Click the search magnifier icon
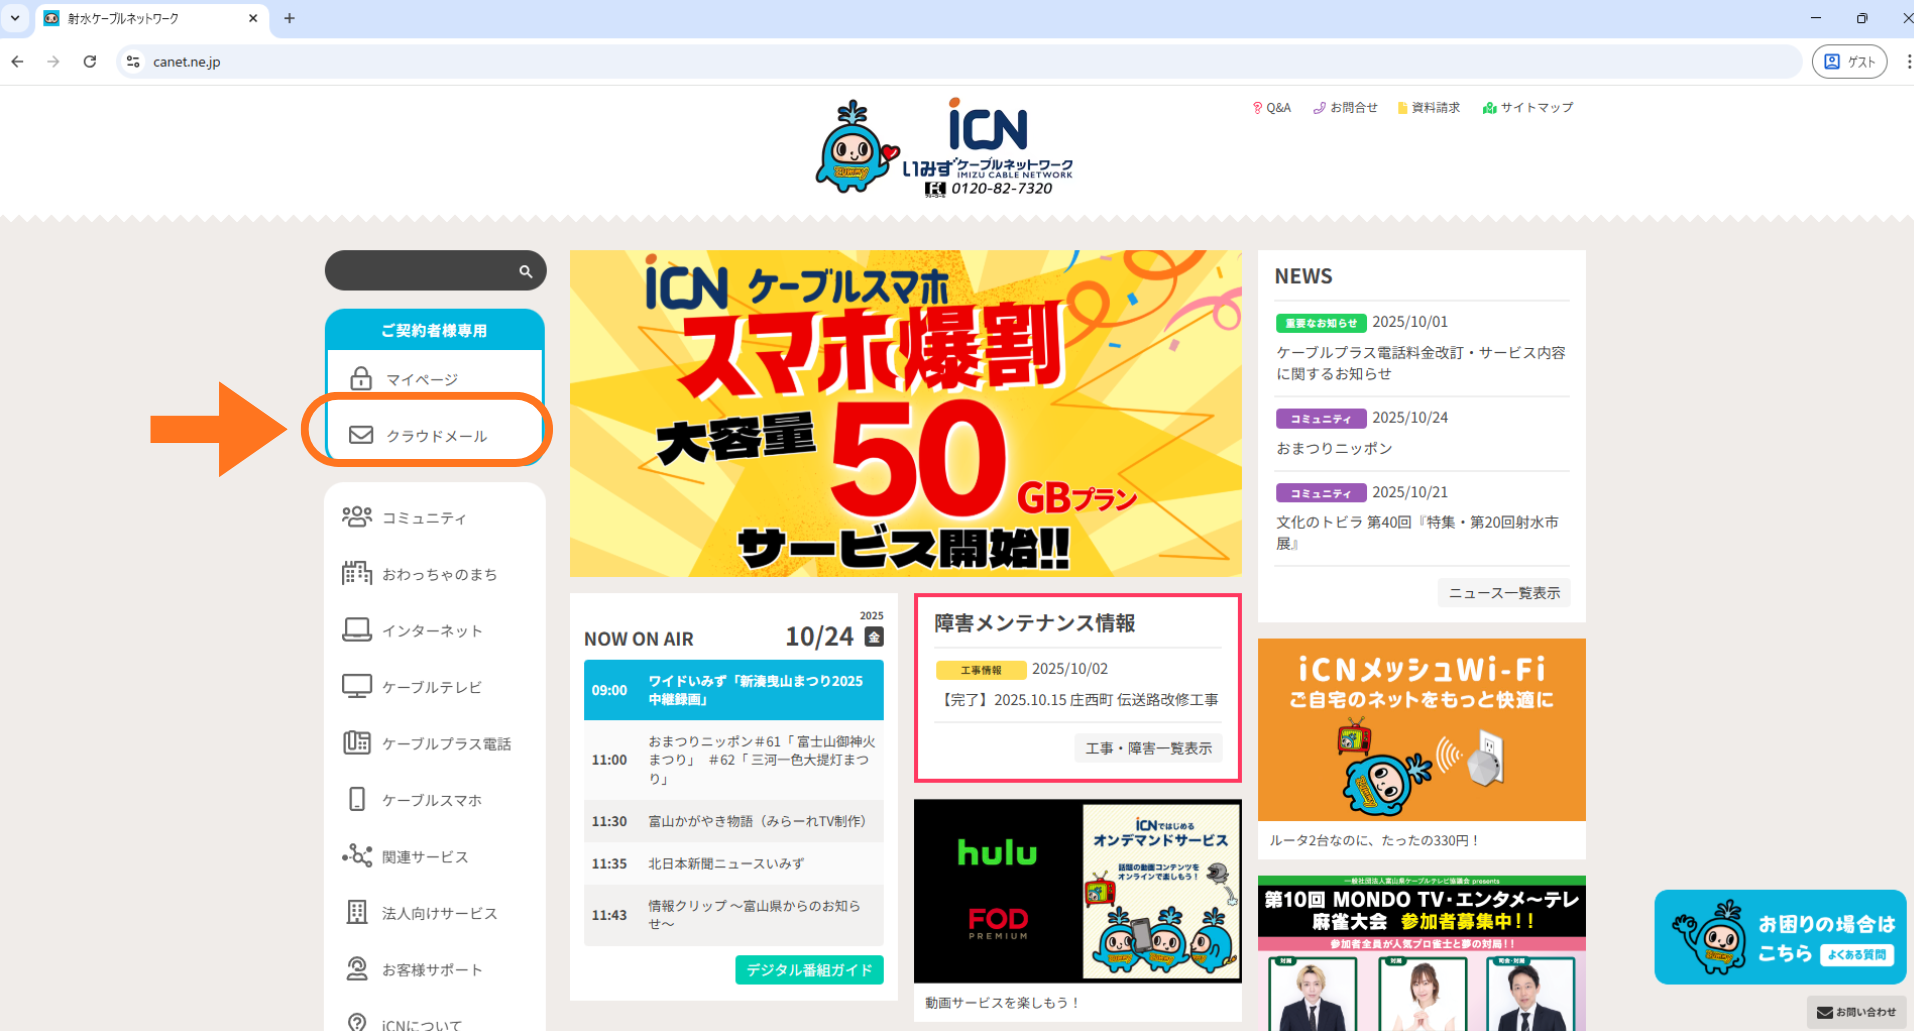 [525, 271]
